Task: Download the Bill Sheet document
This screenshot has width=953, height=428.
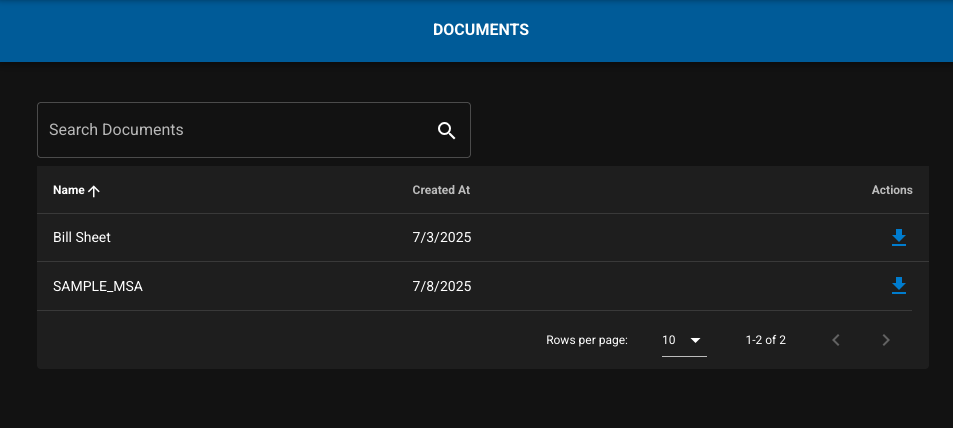Action: [898, 238]
